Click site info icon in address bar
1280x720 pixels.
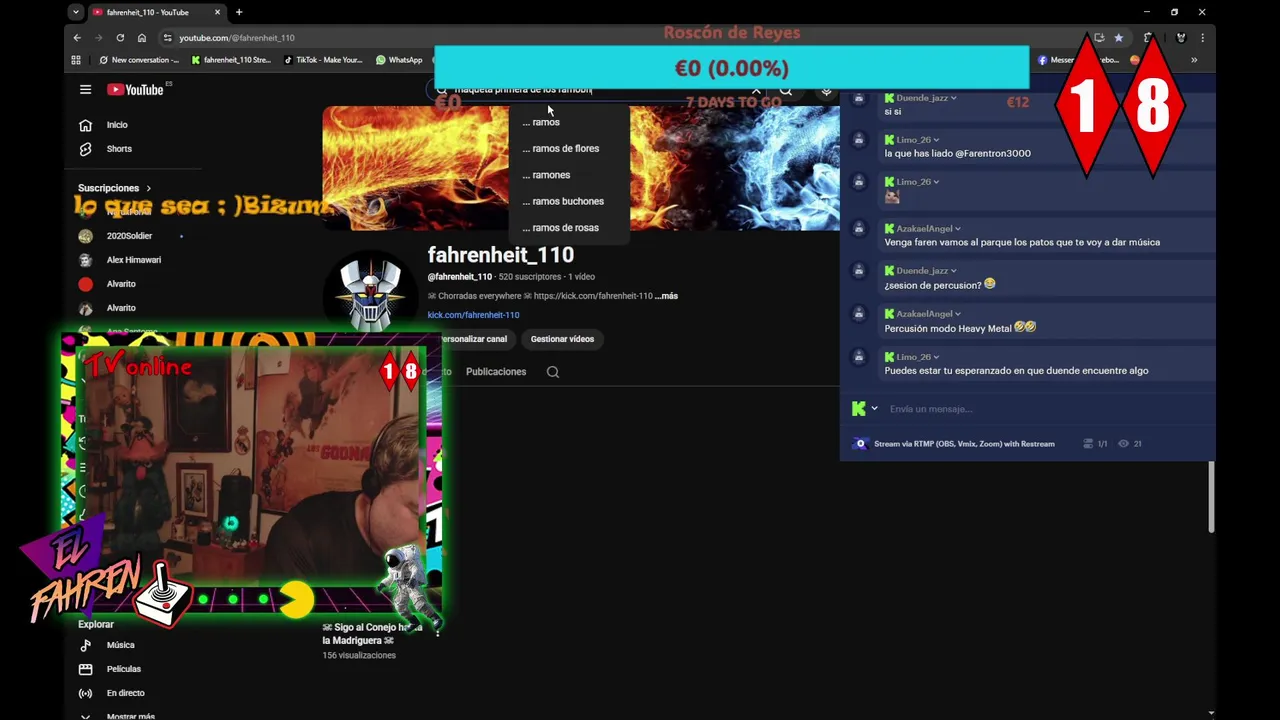(167, 38)
